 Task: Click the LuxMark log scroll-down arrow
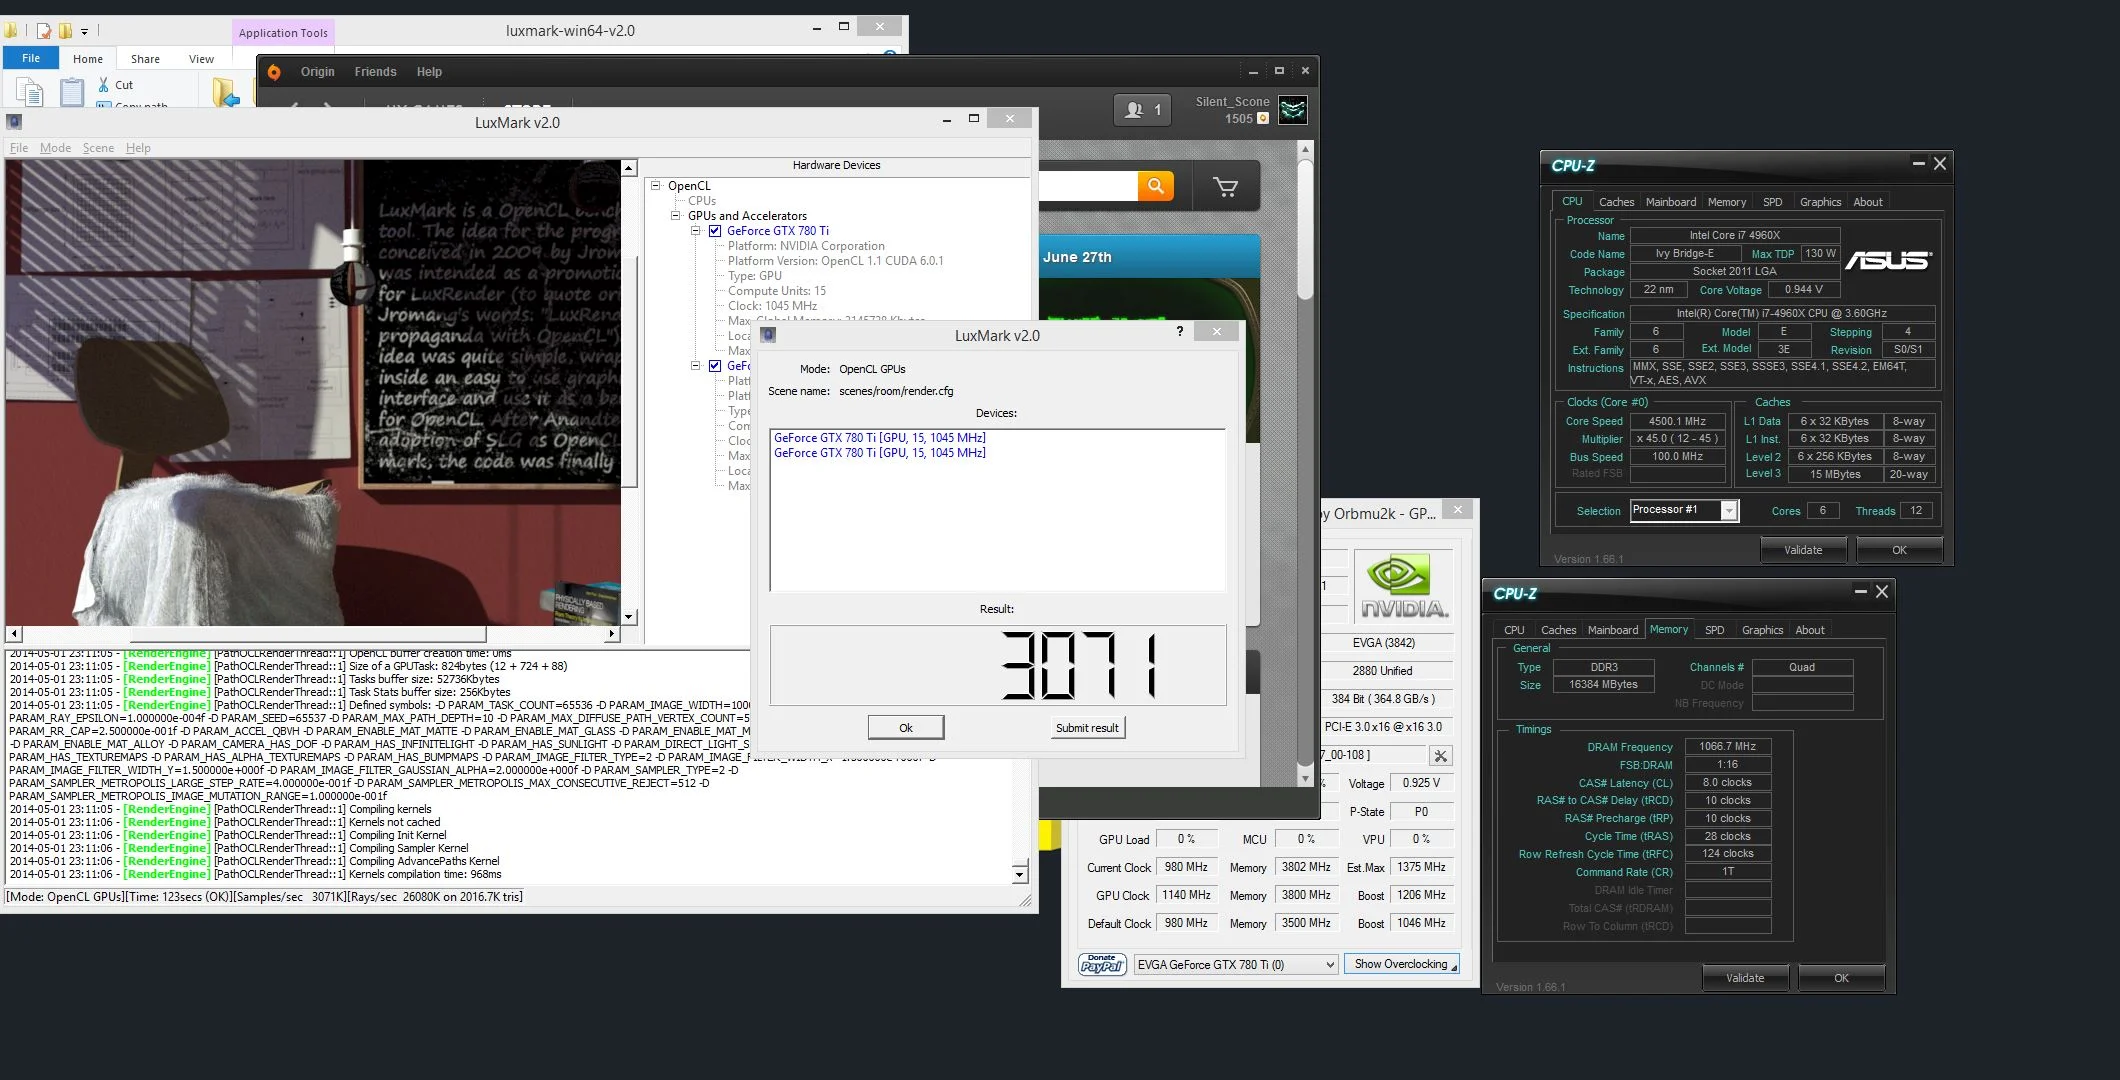pos(1019,875)
